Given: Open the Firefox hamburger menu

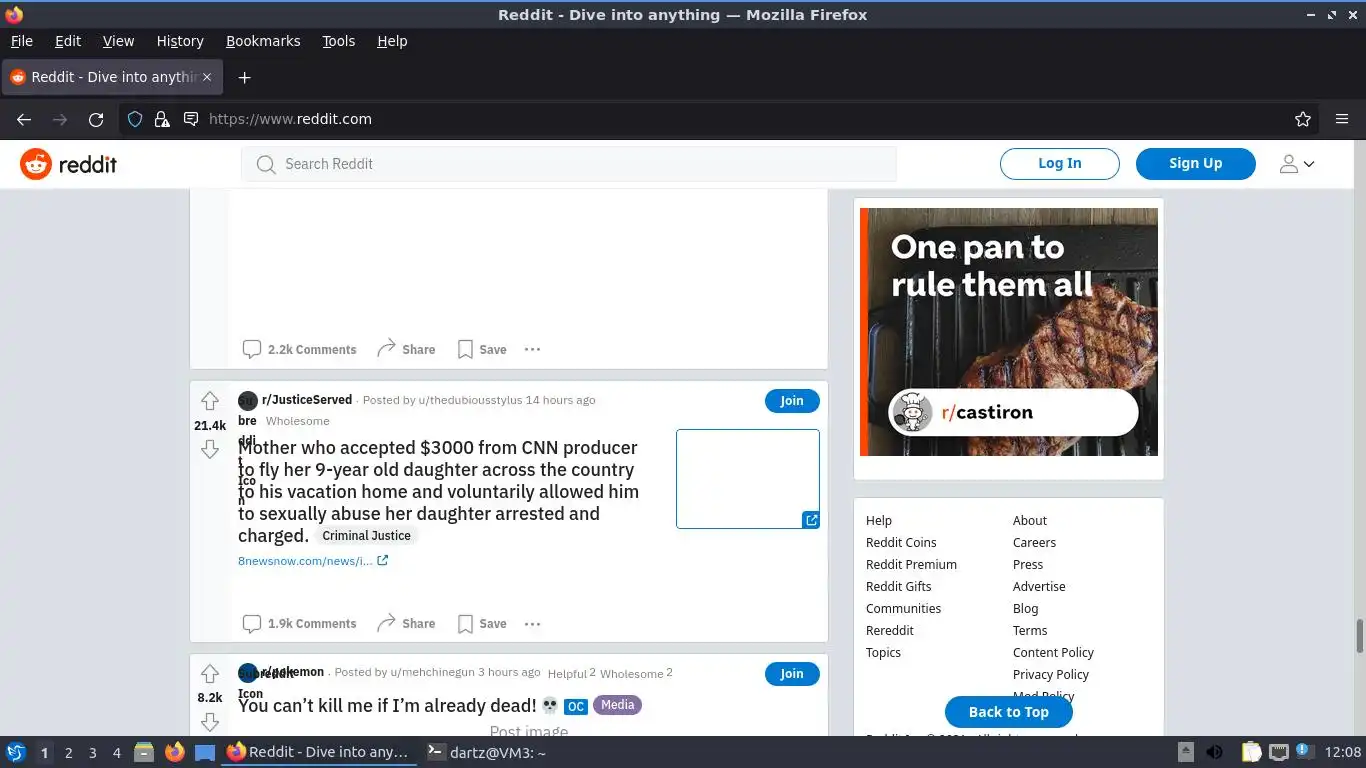Looking at the screenshot, I should coord(1342,119).
